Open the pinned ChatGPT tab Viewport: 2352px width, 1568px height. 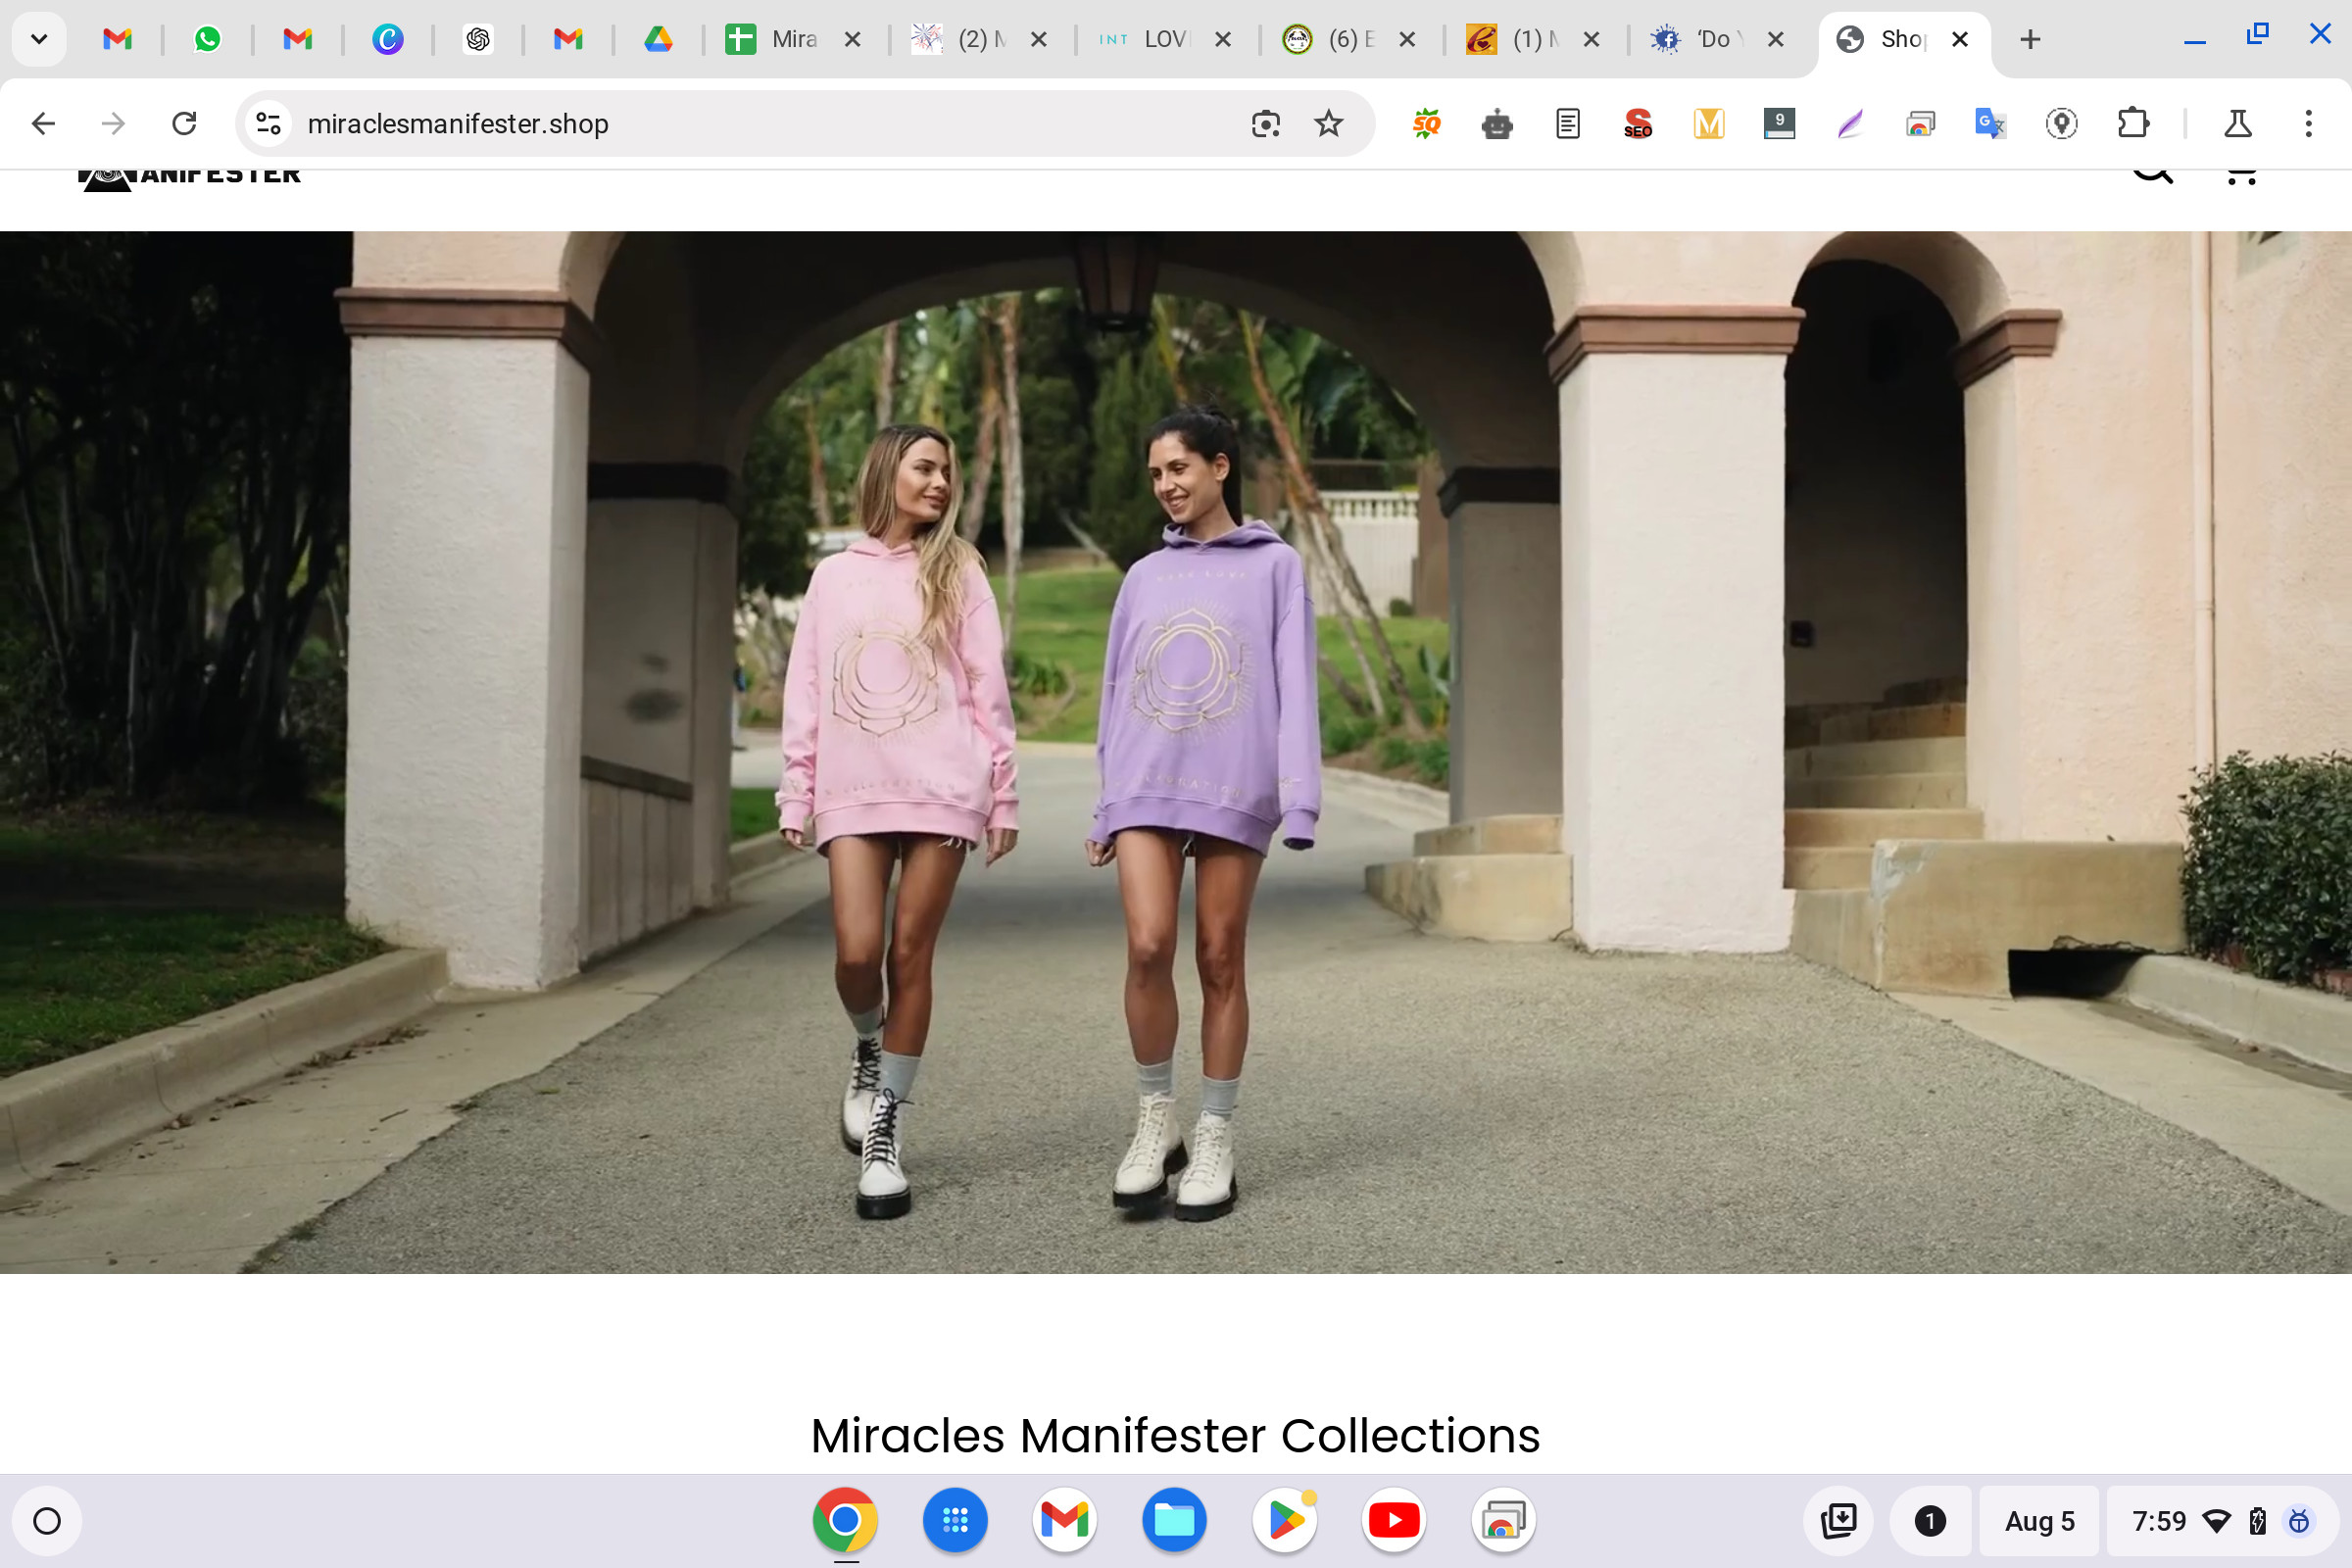tap(478, 39)
